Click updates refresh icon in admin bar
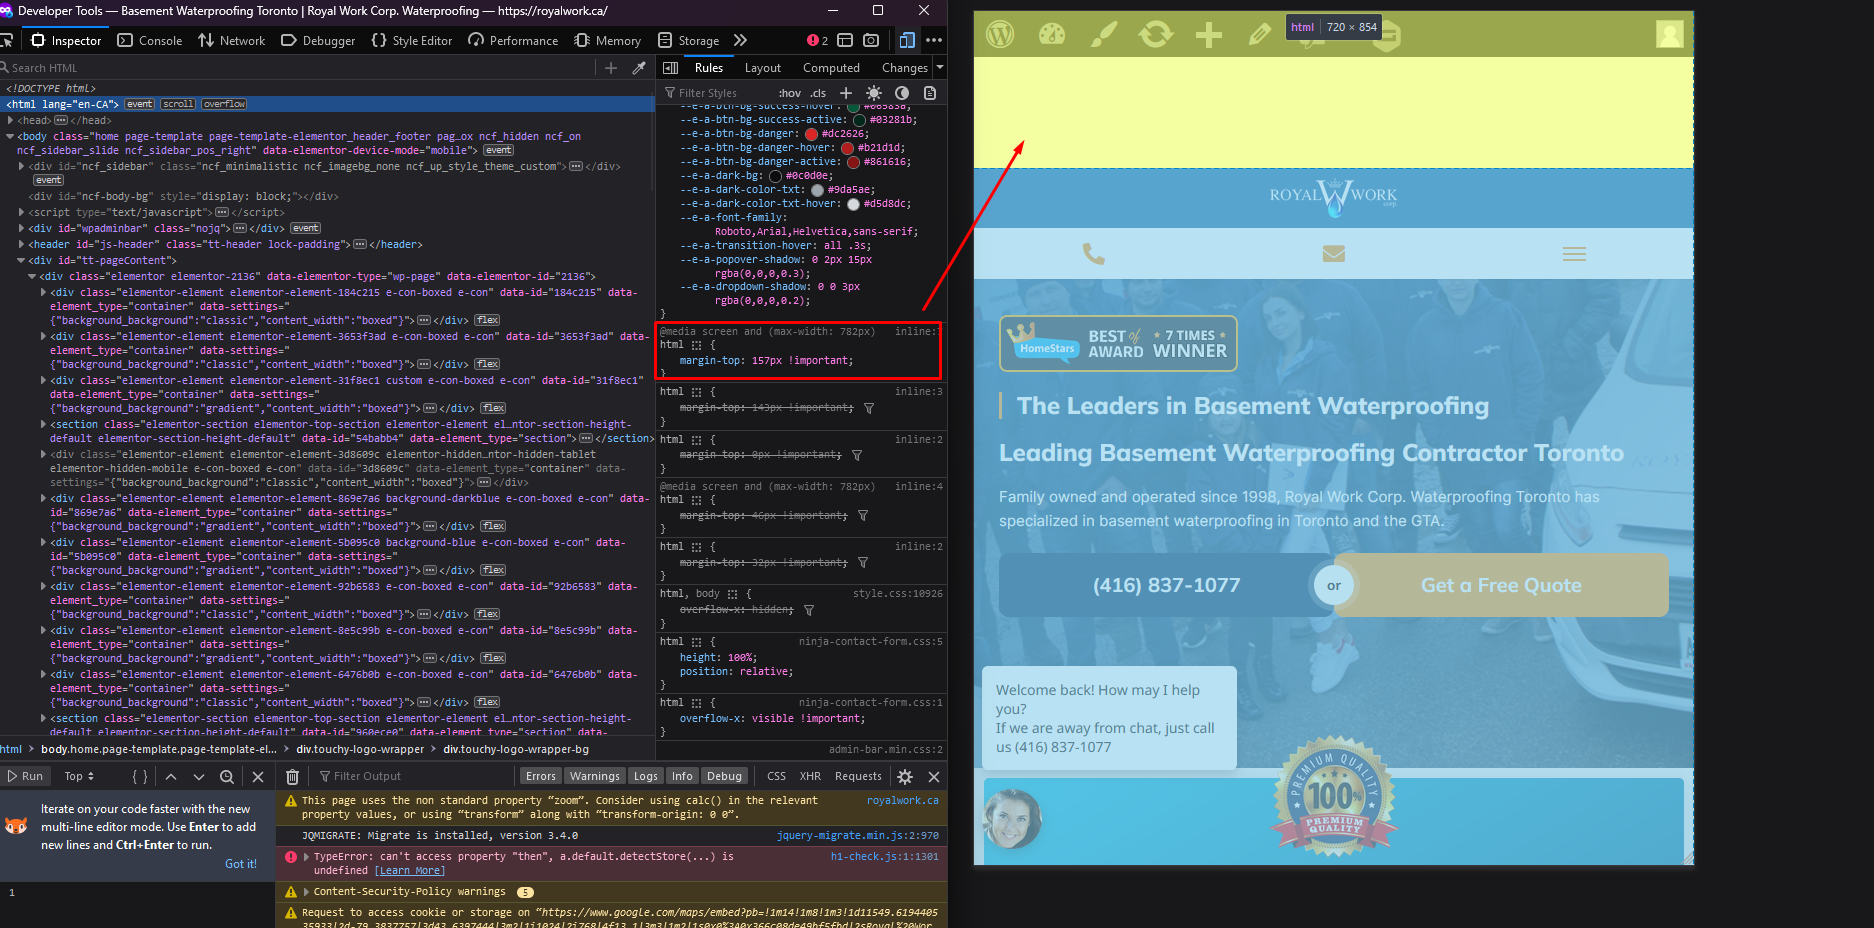This screenshot has height=928, width=1874. click(1156, 34)
